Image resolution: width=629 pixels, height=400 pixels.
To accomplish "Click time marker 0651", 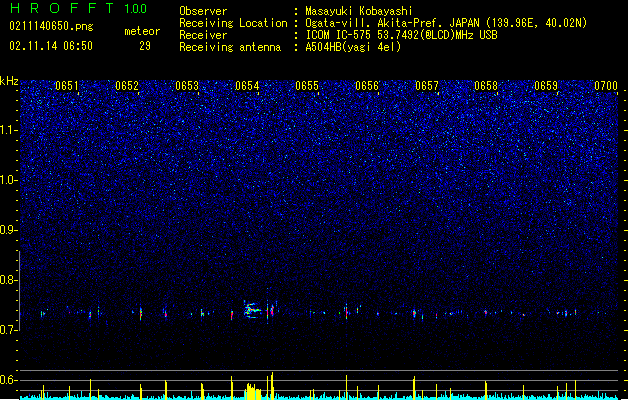I will click(x=67, y=86).
